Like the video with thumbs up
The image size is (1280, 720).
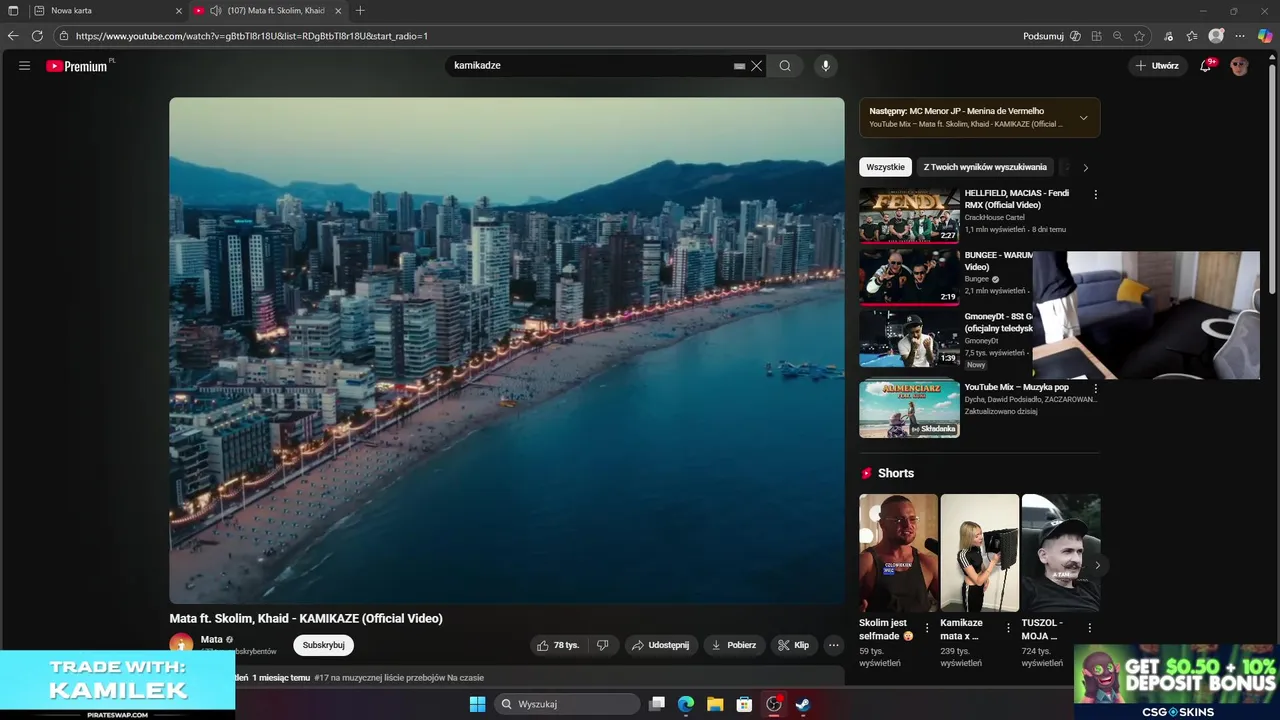tap(557, 645)
